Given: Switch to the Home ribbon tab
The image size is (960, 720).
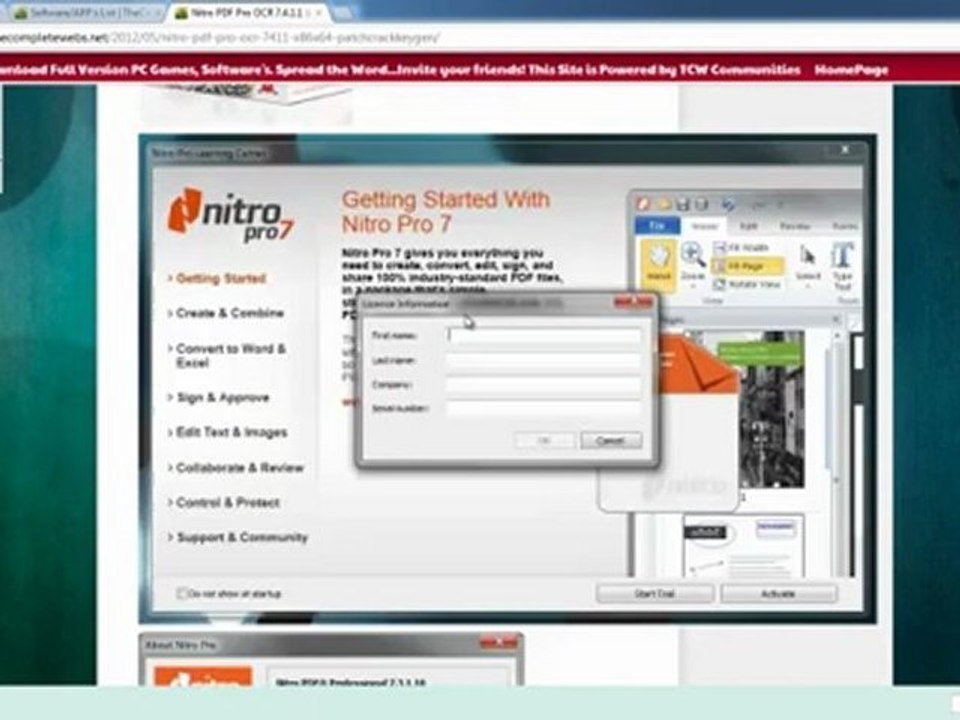Looking at the screenshot, I should 704,227.
